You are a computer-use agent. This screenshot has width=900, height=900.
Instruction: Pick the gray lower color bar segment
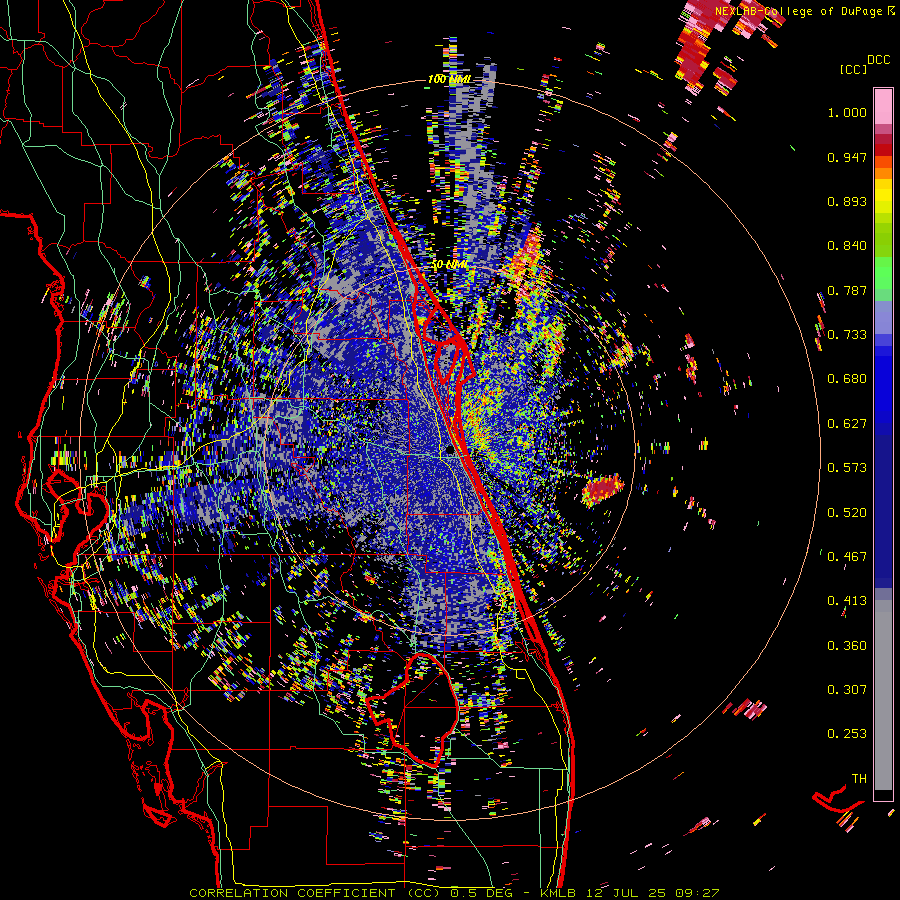pos(883,695)
